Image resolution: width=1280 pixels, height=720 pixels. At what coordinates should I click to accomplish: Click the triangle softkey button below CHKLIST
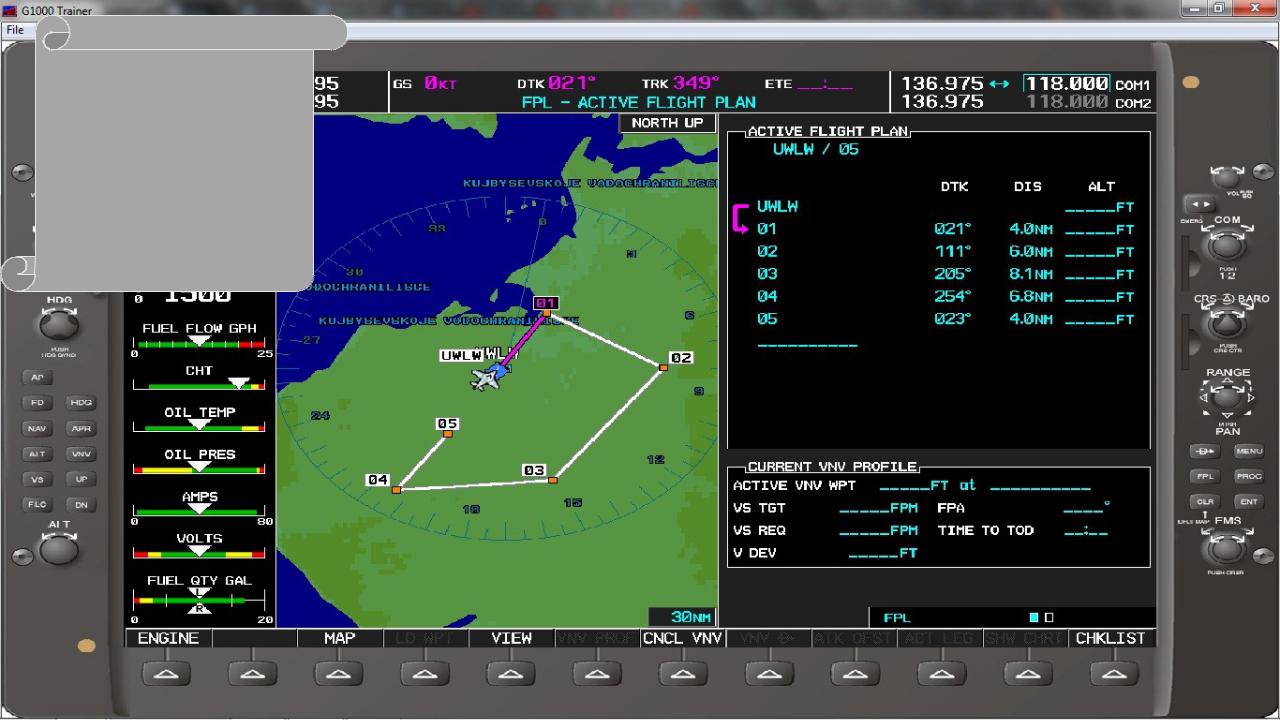[x=1113, y=674]
